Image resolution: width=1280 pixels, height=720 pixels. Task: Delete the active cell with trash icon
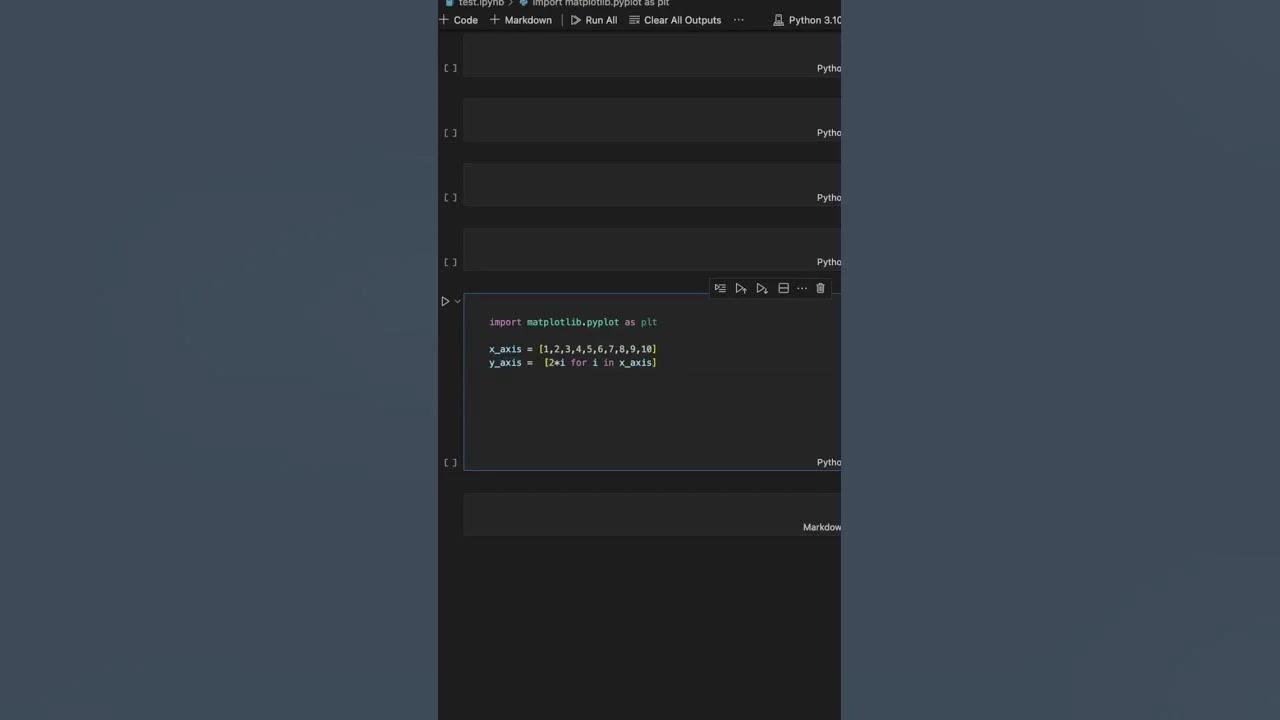click(820, 288)
